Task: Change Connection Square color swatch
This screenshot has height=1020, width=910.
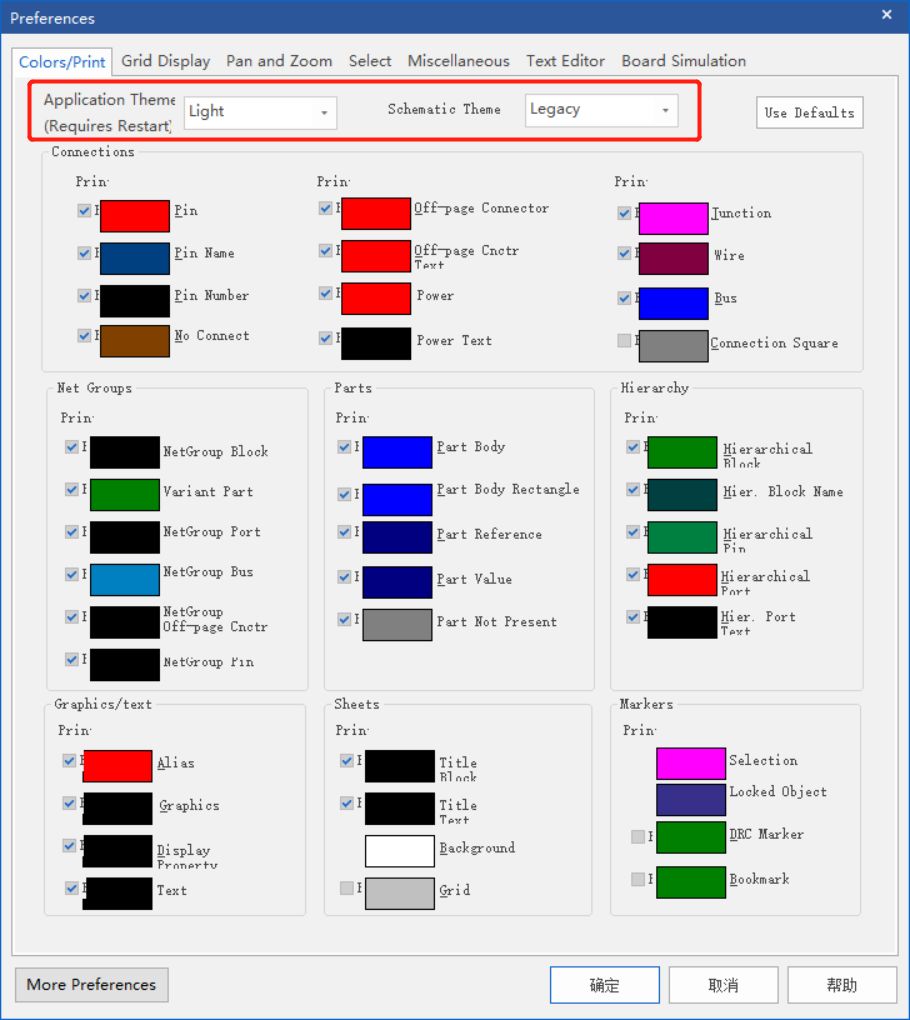Action: tap(673, 346)
